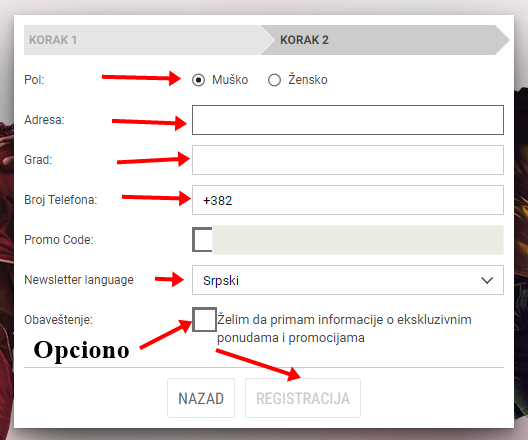The height and width of the screenshot is (440, 528).
Task: Click the NAZAD button
Action: tap(201, 398)
